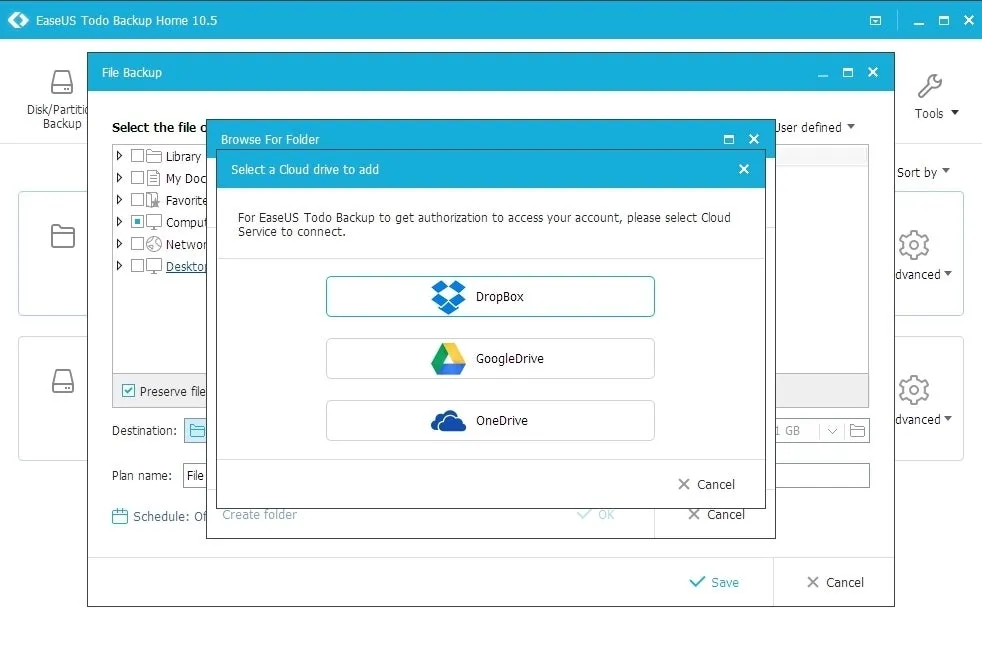Open the destination folder browse icon
The width and height of the screenshot is (982, 651).
pos(197,430)
